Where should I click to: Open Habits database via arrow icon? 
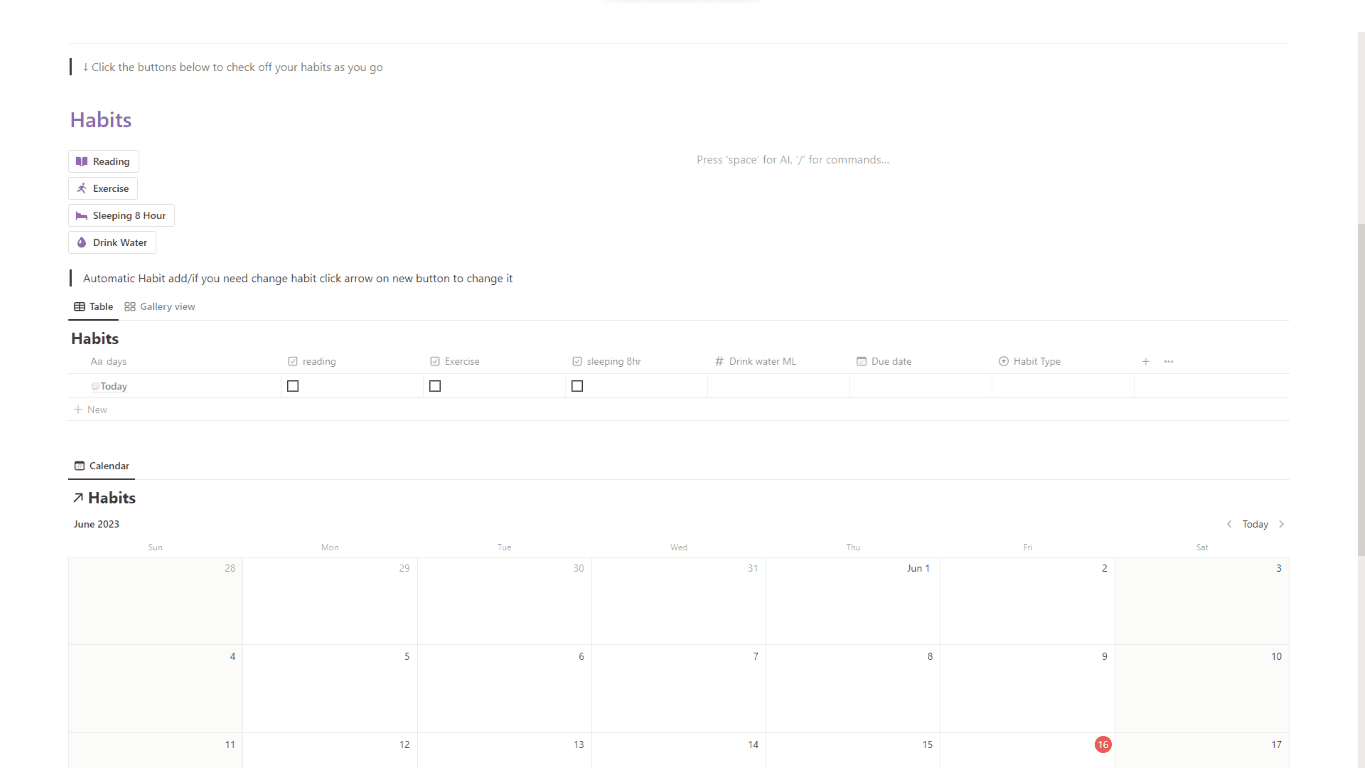pos(78,498)
